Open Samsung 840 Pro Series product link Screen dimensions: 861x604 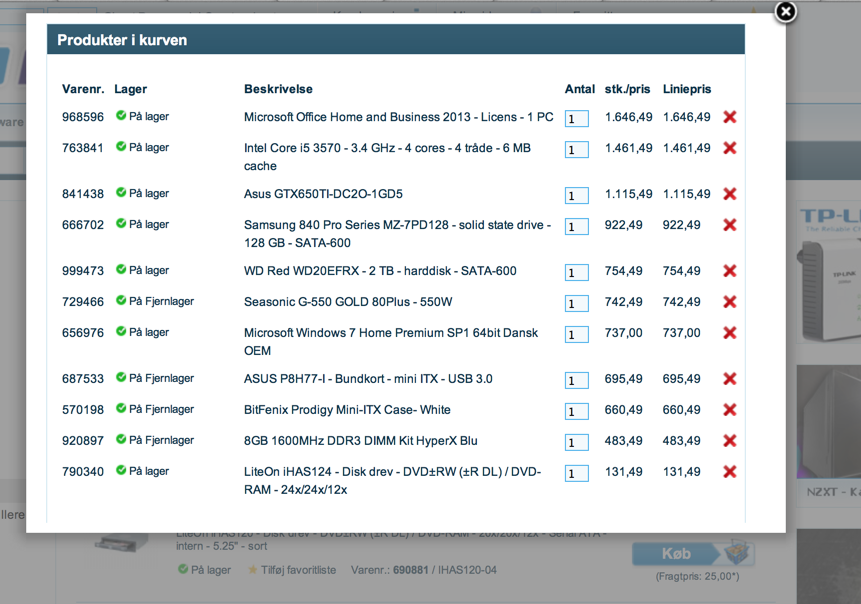point(398,233)
